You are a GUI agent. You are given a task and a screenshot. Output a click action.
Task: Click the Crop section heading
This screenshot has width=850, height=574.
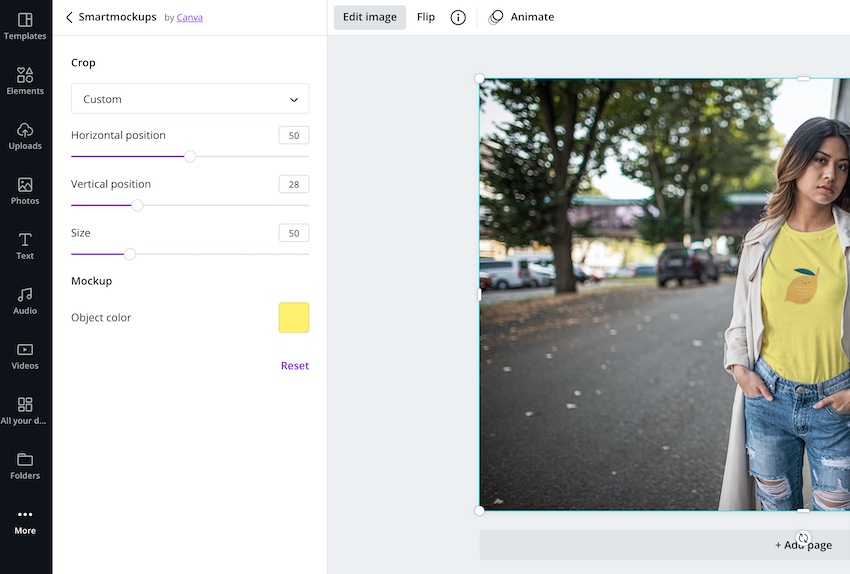83,63
